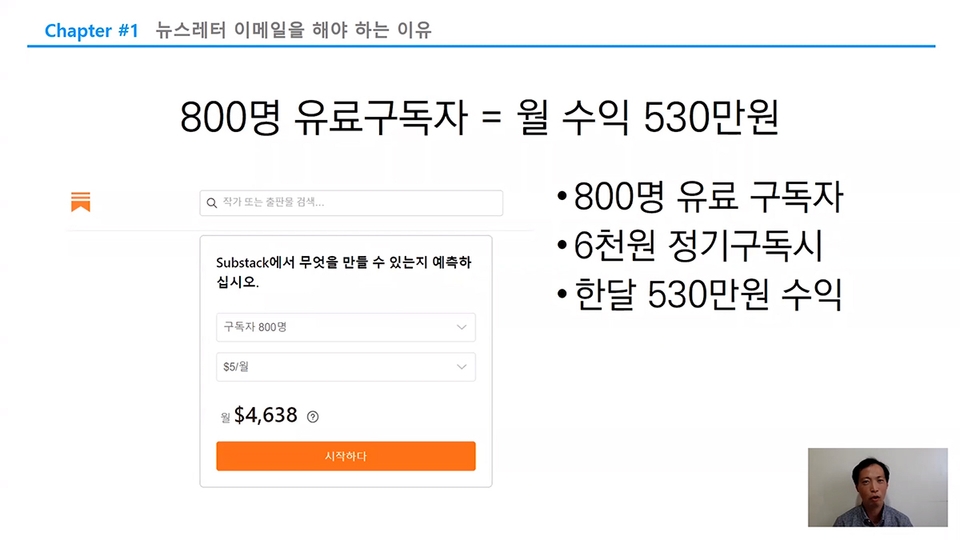Click the chevron arrow in the 구독자 800명 box

pos(462,327)
